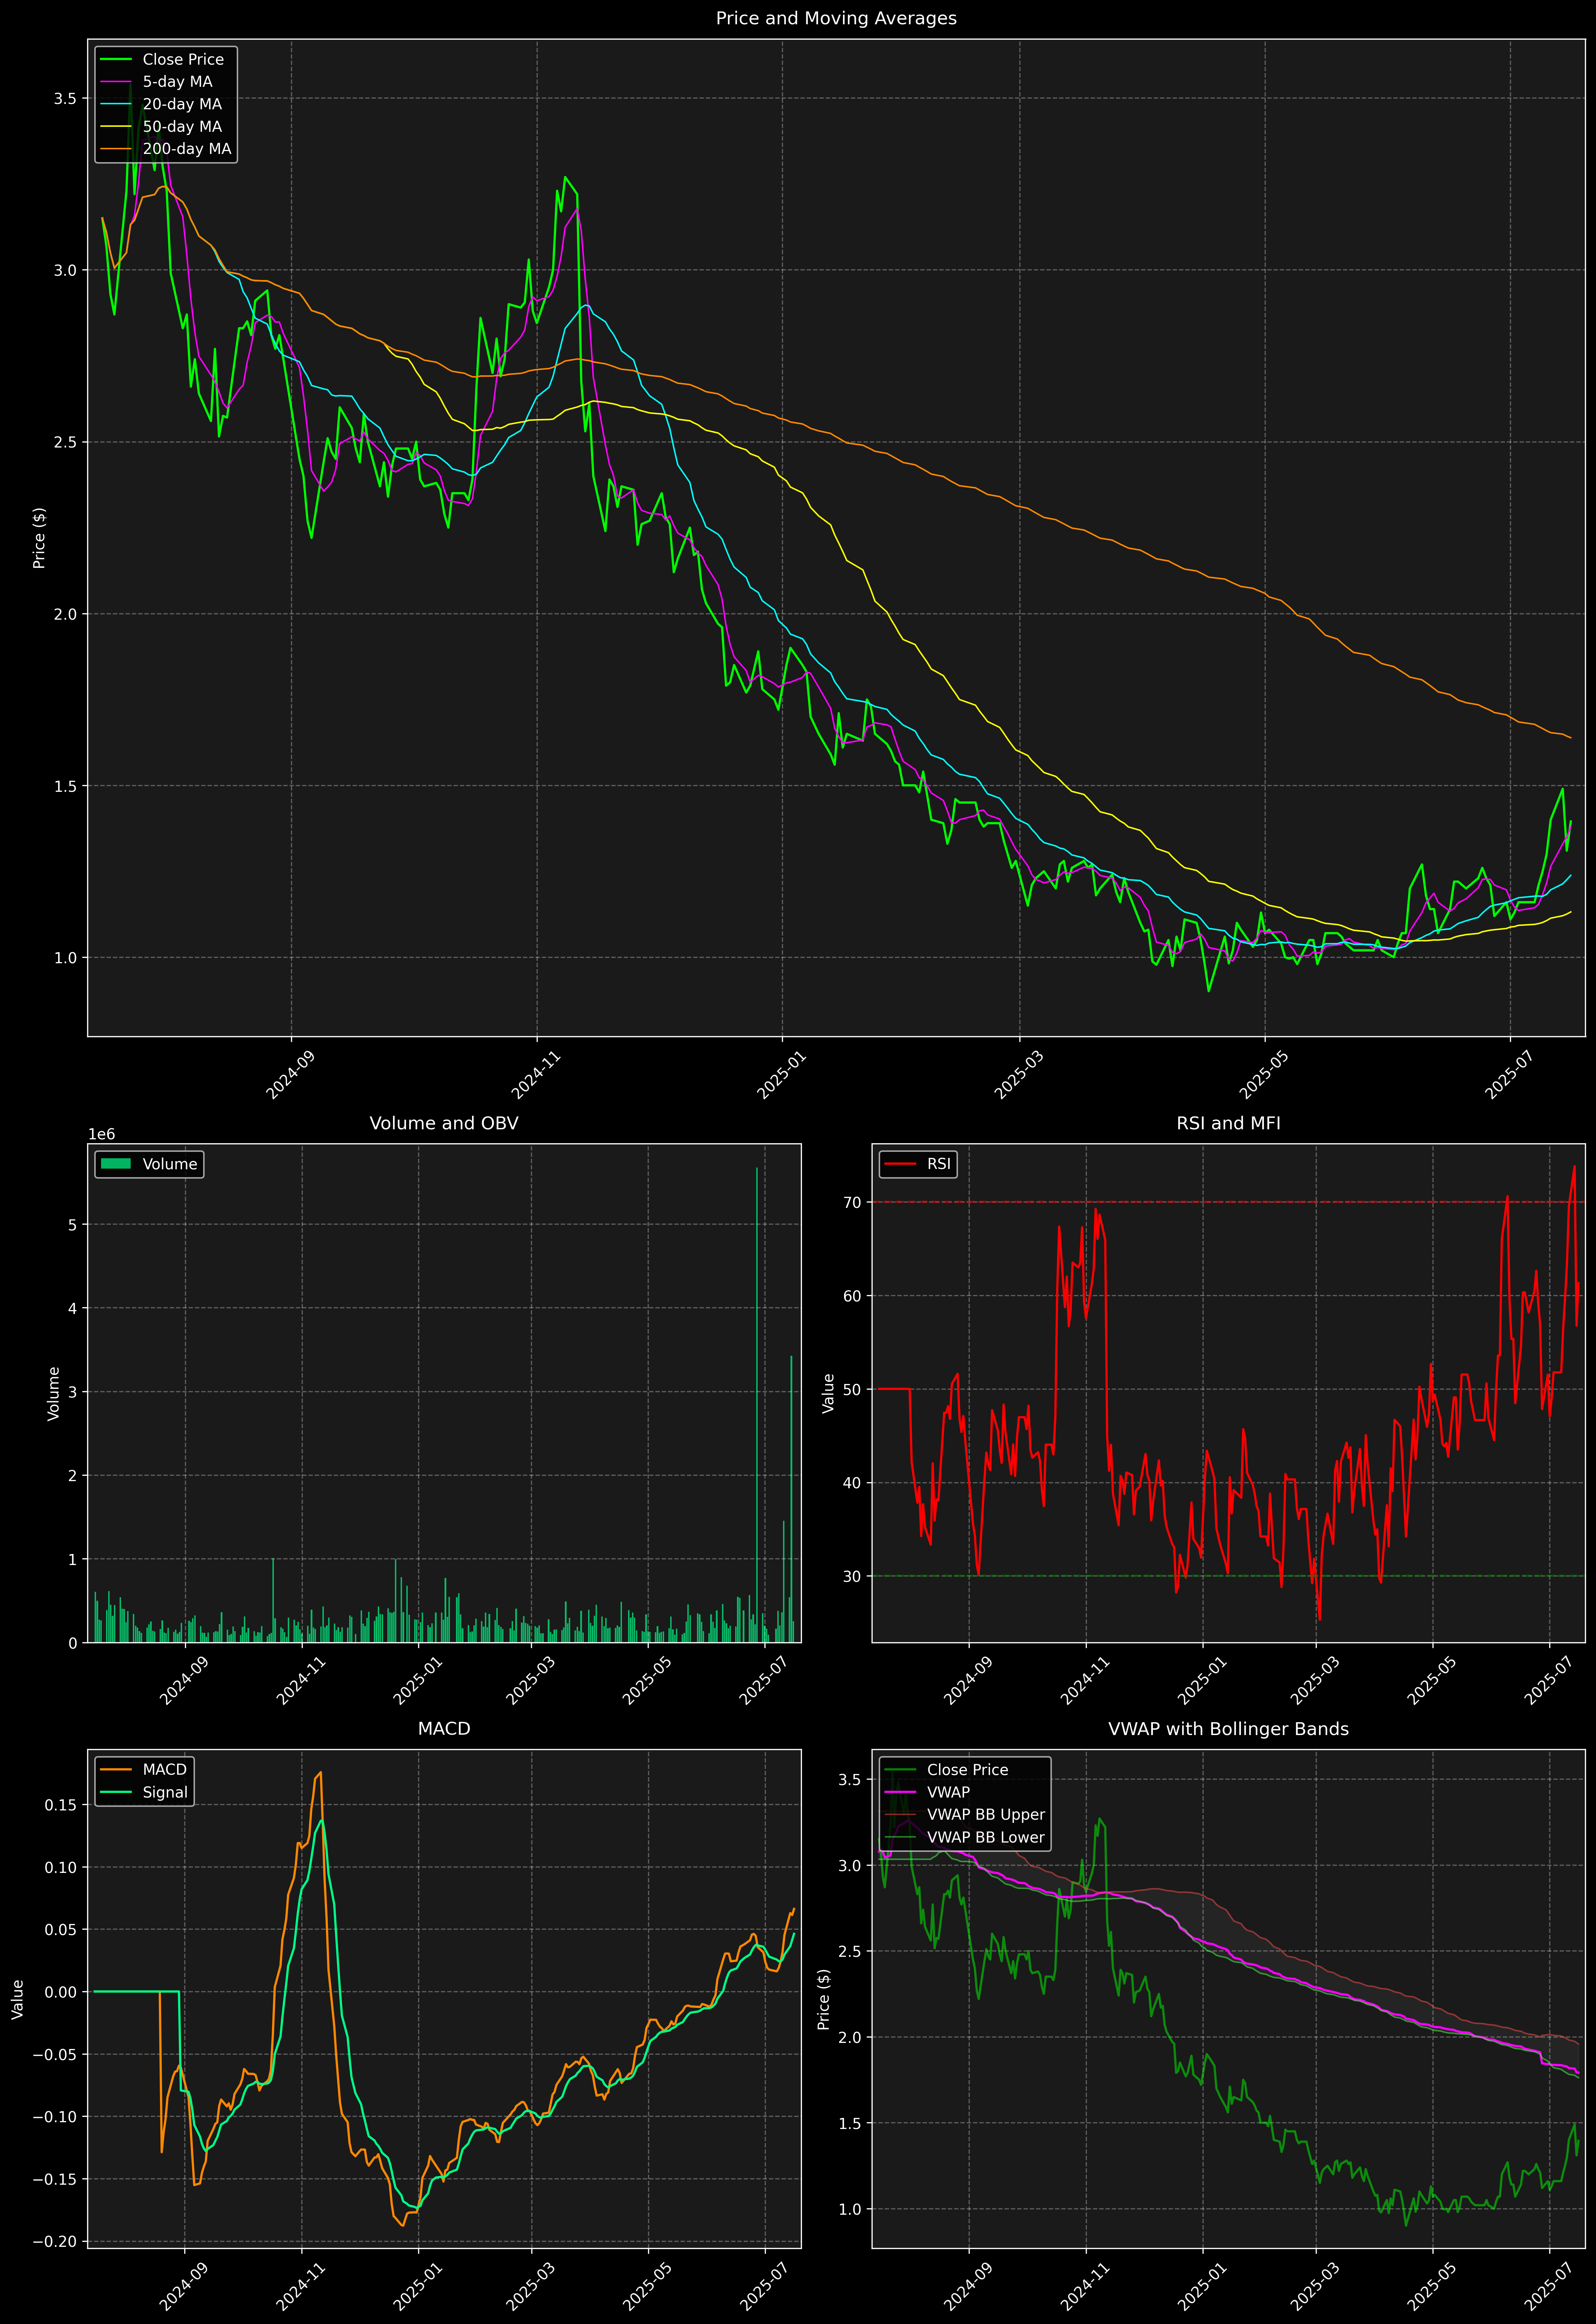Click the 1.5 tick on the VWAP chart axis
Viewport: 1596px width, 2324px height.
[850, 2123]
